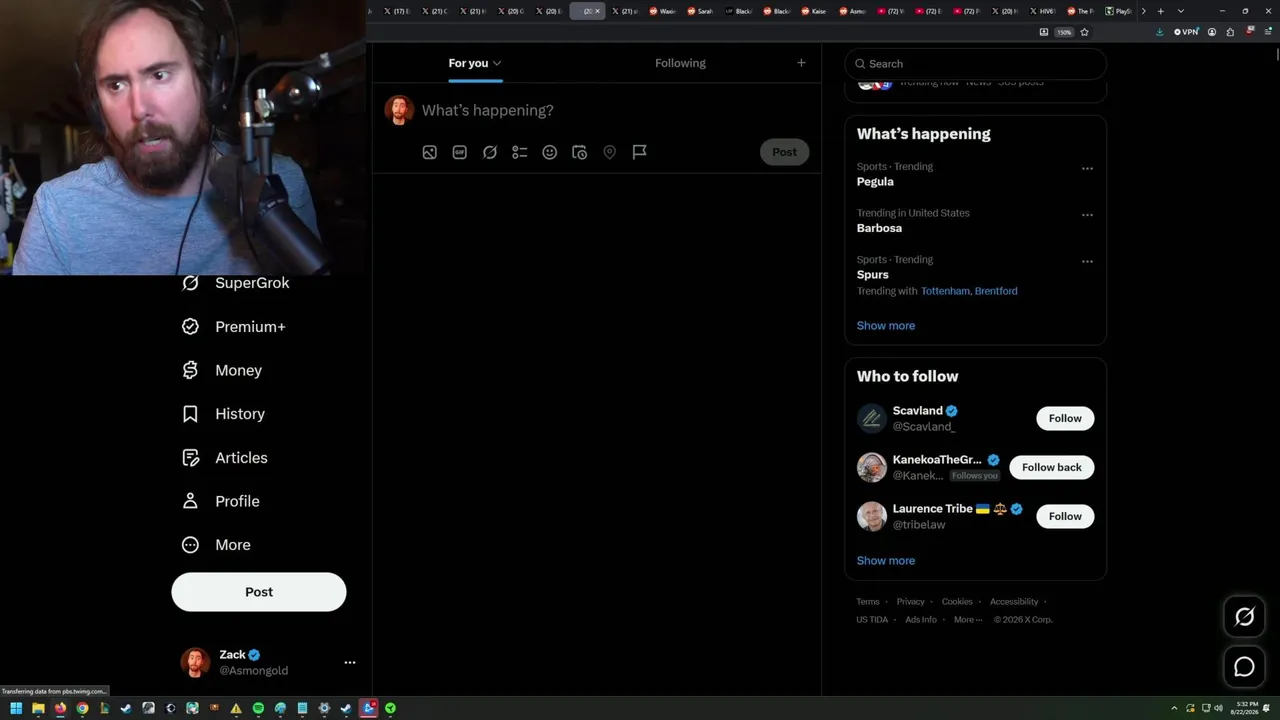1280x720 pixels.
Task: Open account options next to Zack @Asmongold
Action: tap(350, 662)
